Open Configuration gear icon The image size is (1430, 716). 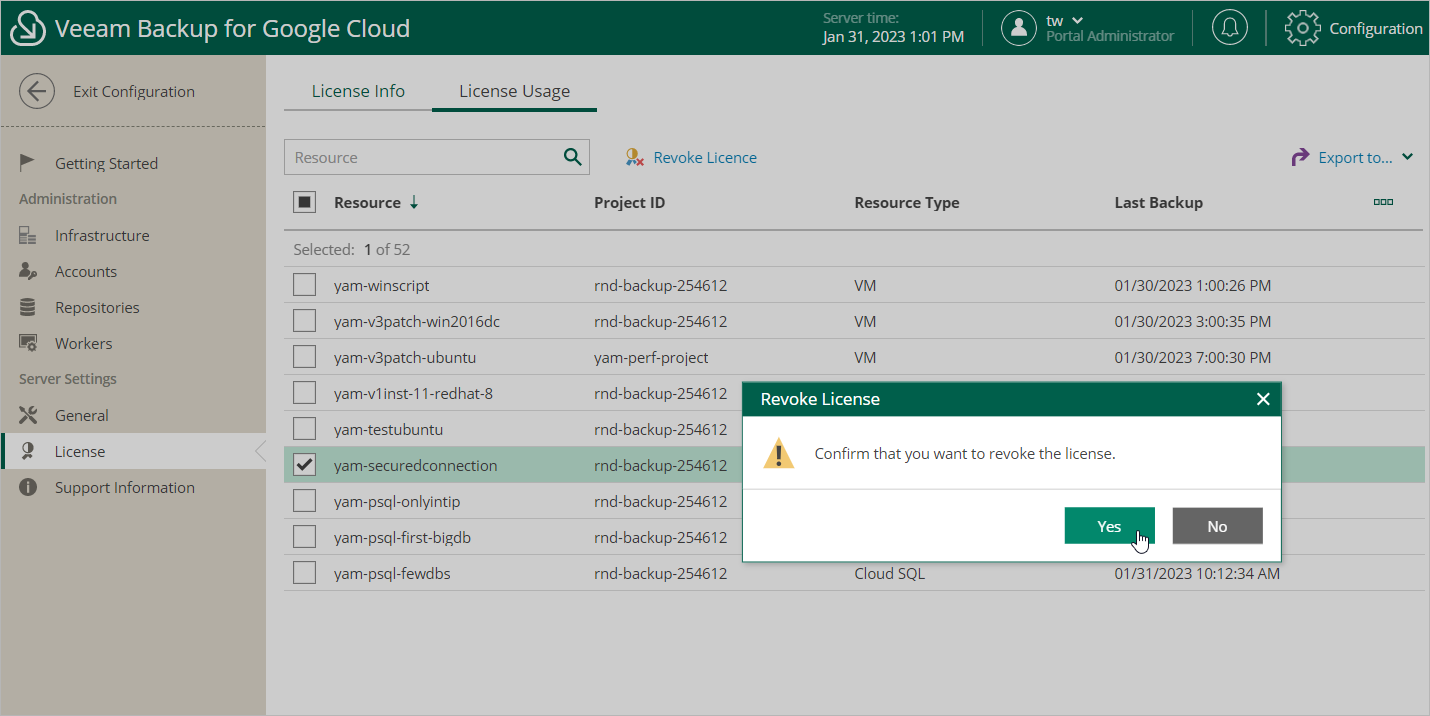pyautogui.click(x=1302, y=28)
